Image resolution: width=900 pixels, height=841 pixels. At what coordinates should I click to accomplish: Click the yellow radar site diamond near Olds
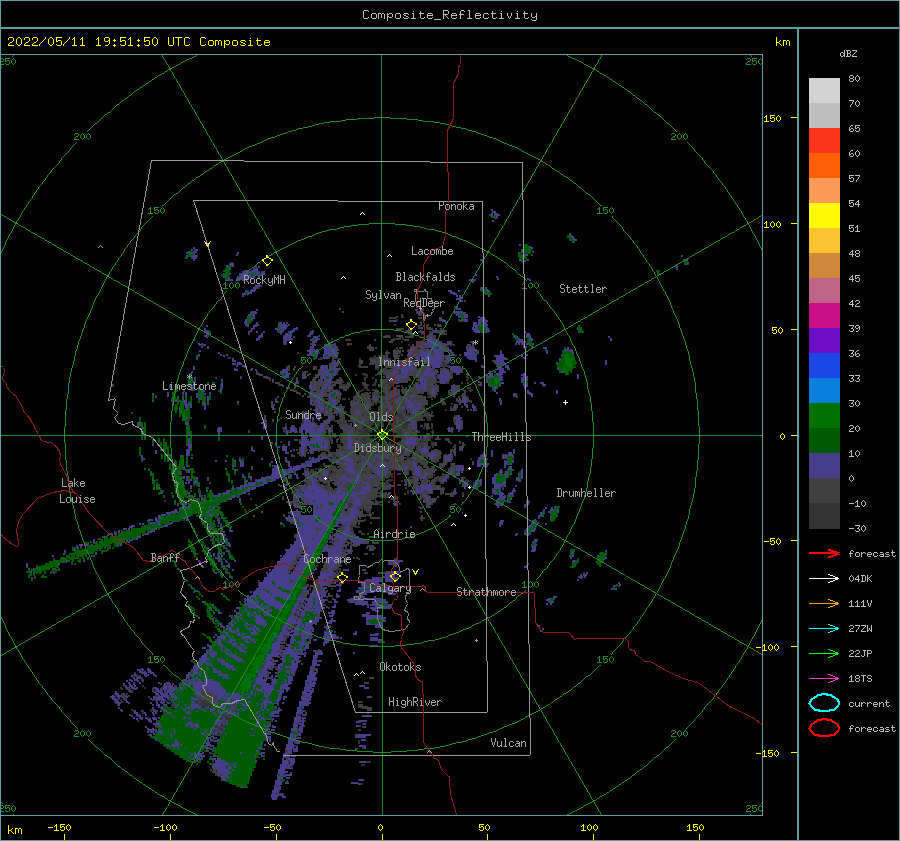(382, 435)
